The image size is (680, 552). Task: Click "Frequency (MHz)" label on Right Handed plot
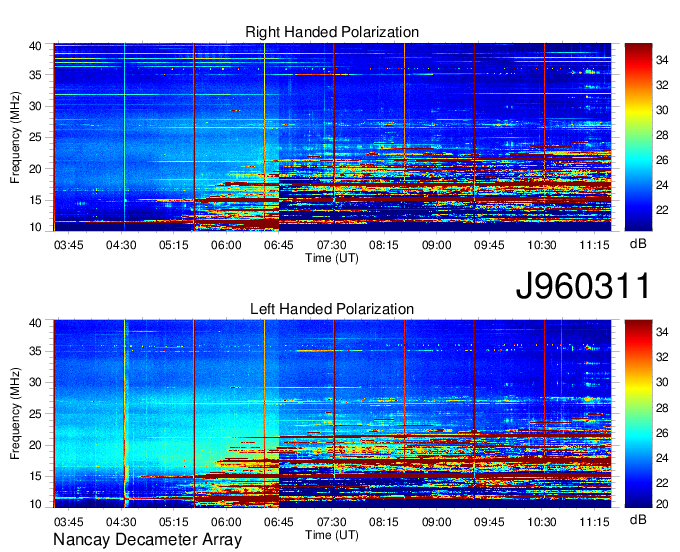(x=15, y=137)
